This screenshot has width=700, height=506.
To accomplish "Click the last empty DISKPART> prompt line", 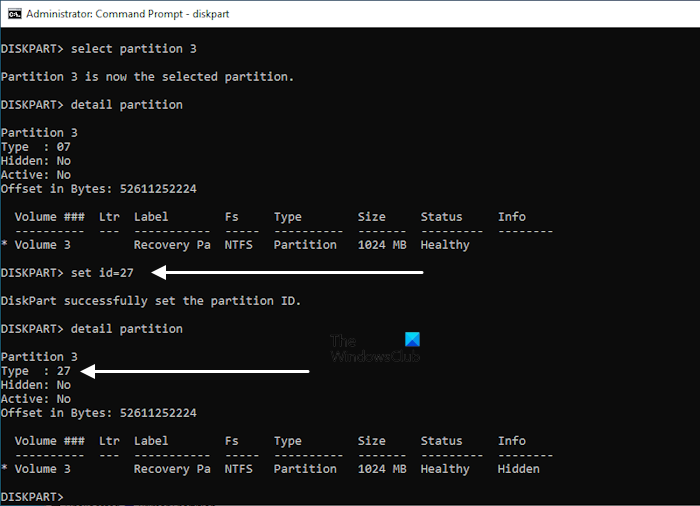I will pos(32,497).
